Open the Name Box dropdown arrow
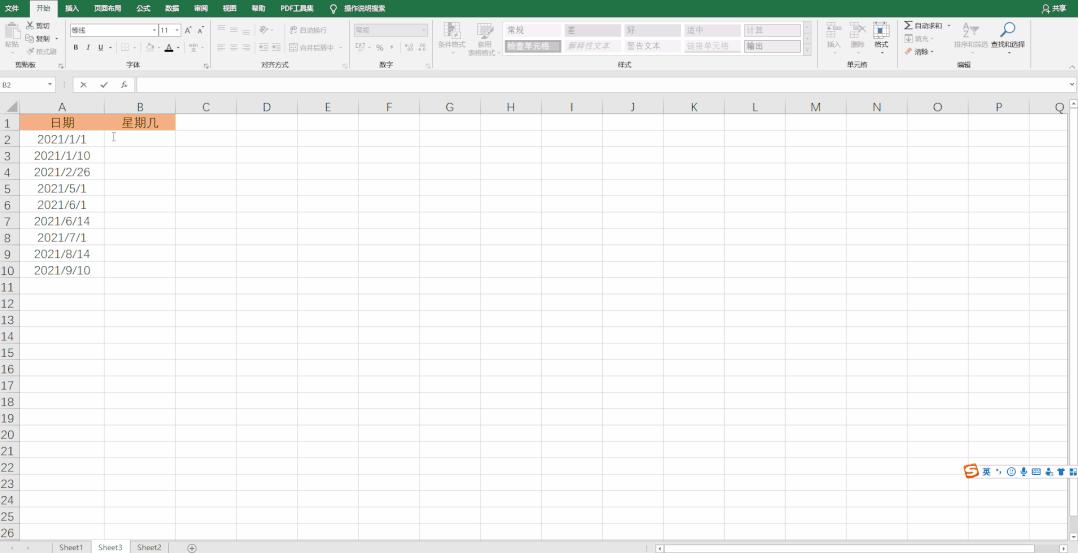1078x553 pixels. tap(50, 85)
